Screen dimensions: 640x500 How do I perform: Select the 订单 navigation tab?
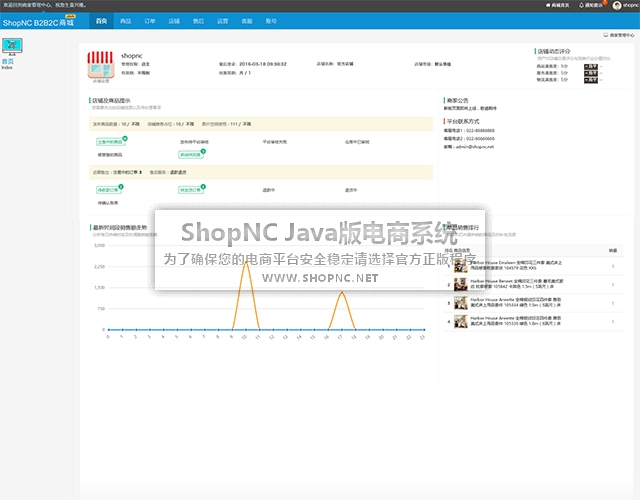[150, 21]
